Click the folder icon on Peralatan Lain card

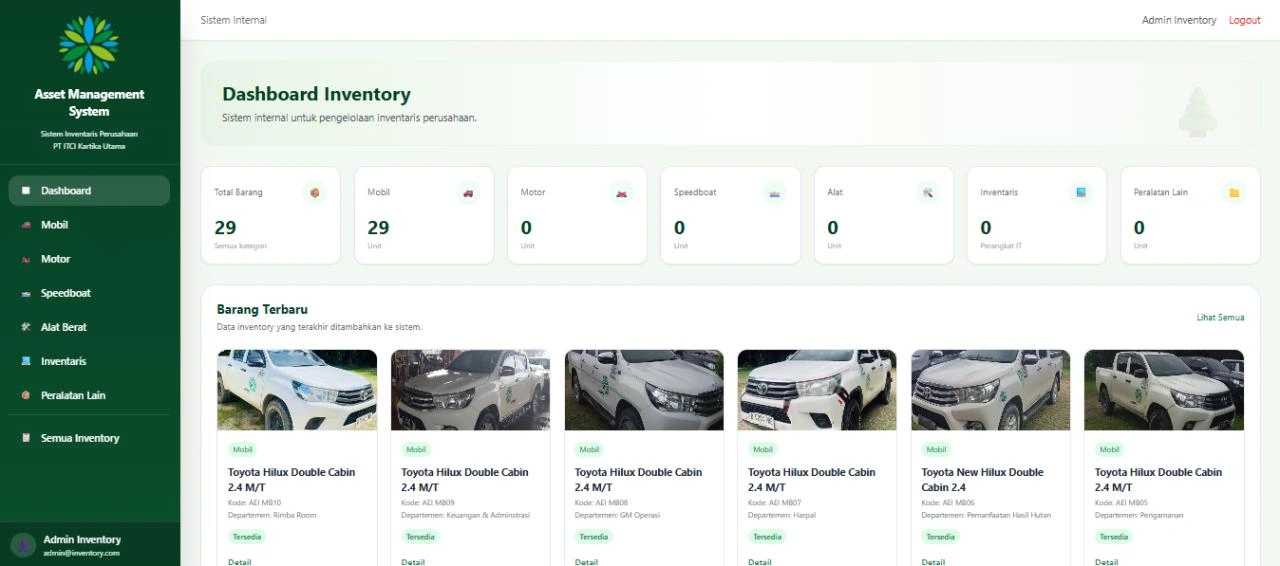pos(1234,192)
